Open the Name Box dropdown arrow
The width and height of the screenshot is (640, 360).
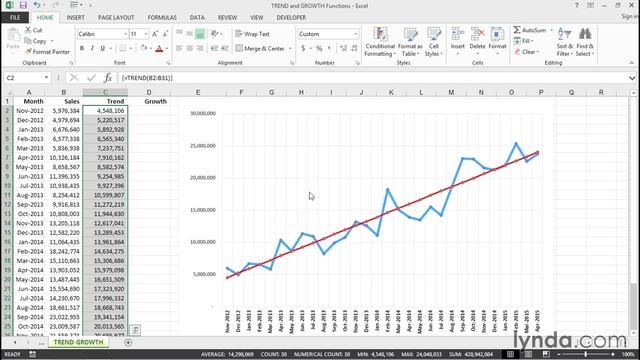pos(46,78)
